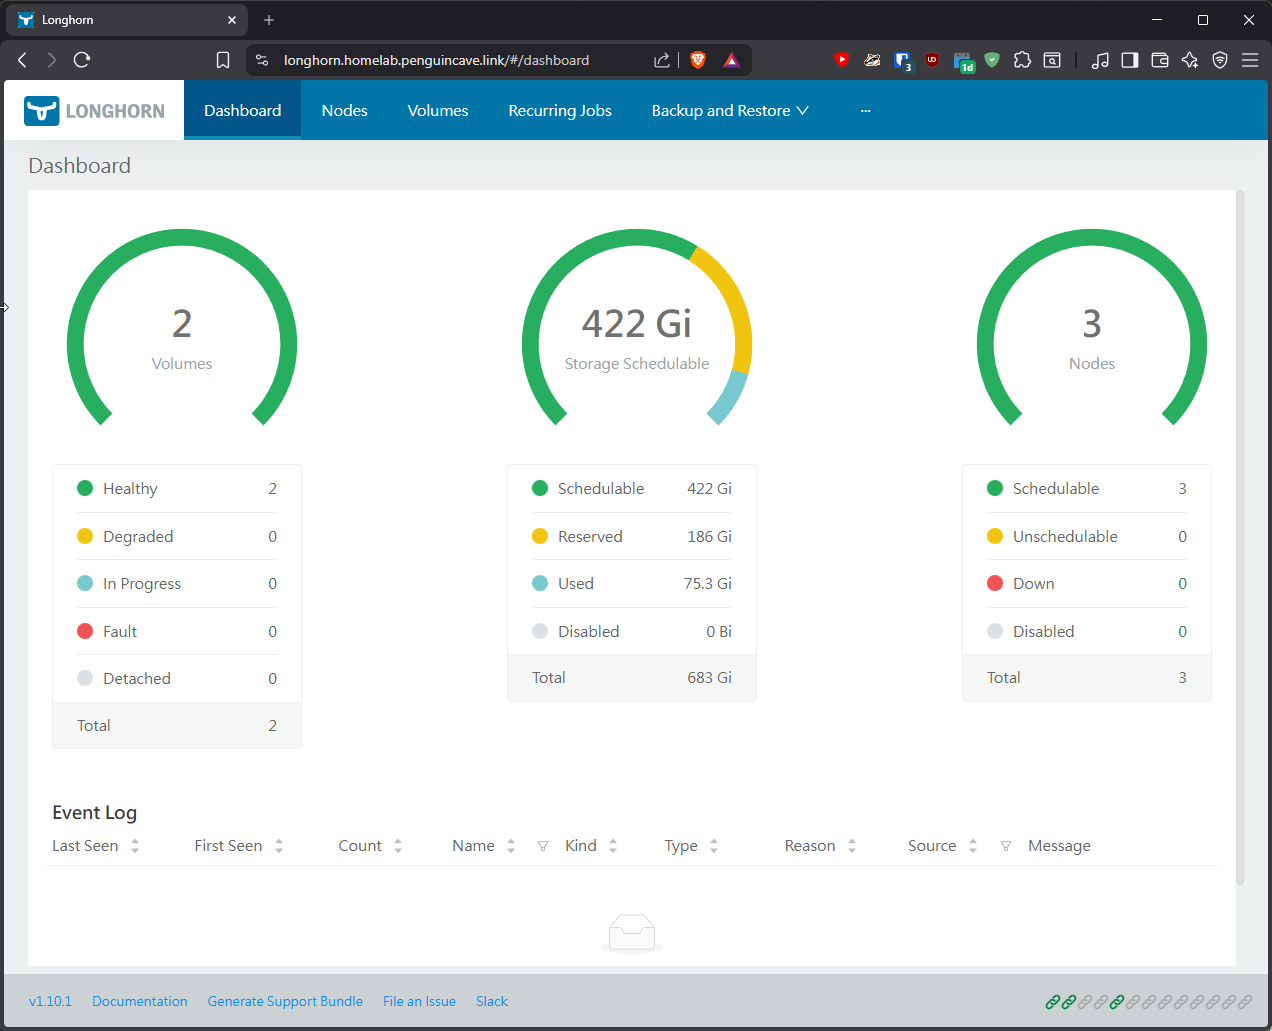
Task: Switch to the Volumes tab
Action: click(438, 110)
